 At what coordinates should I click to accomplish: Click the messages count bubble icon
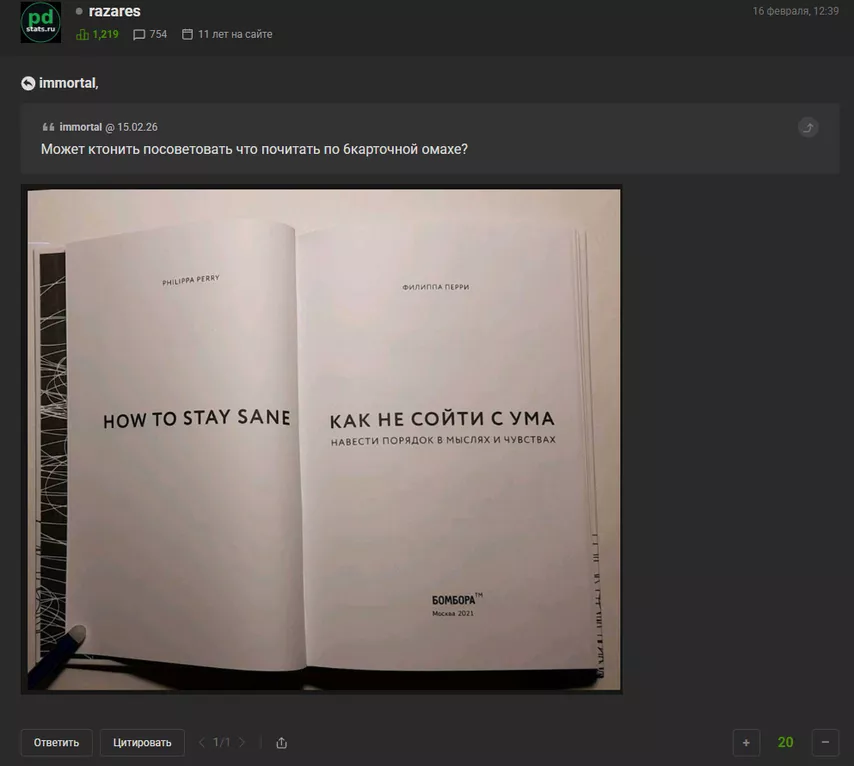click(139, 34)
